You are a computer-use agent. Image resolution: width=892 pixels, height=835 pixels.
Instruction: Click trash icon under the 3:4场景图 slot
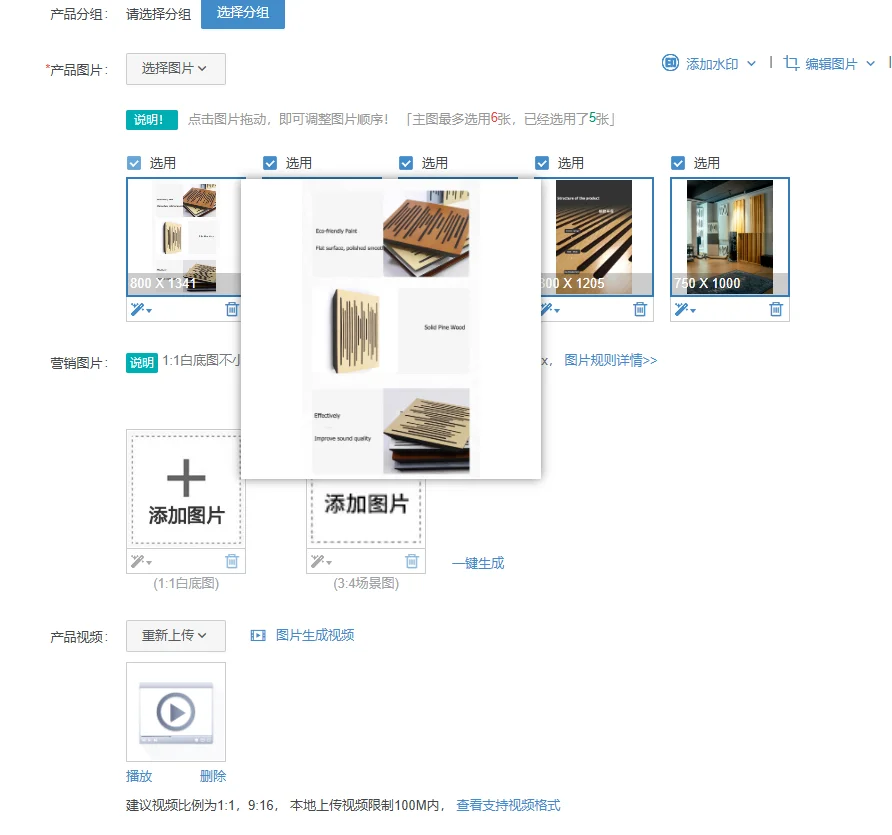[x=412, y=561]
